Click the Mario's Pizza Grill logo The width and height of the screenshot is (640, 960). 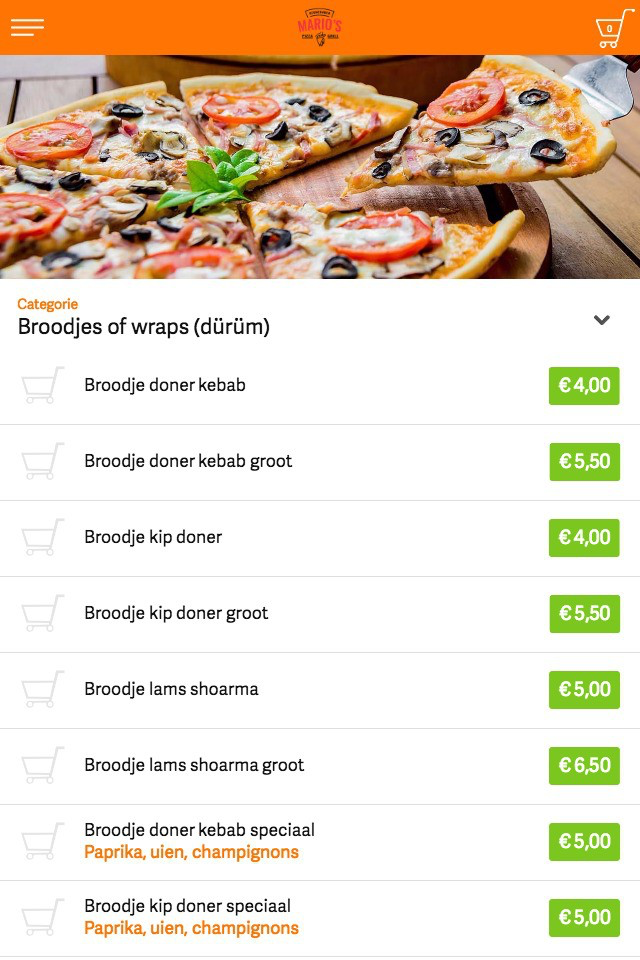(320, 27)
